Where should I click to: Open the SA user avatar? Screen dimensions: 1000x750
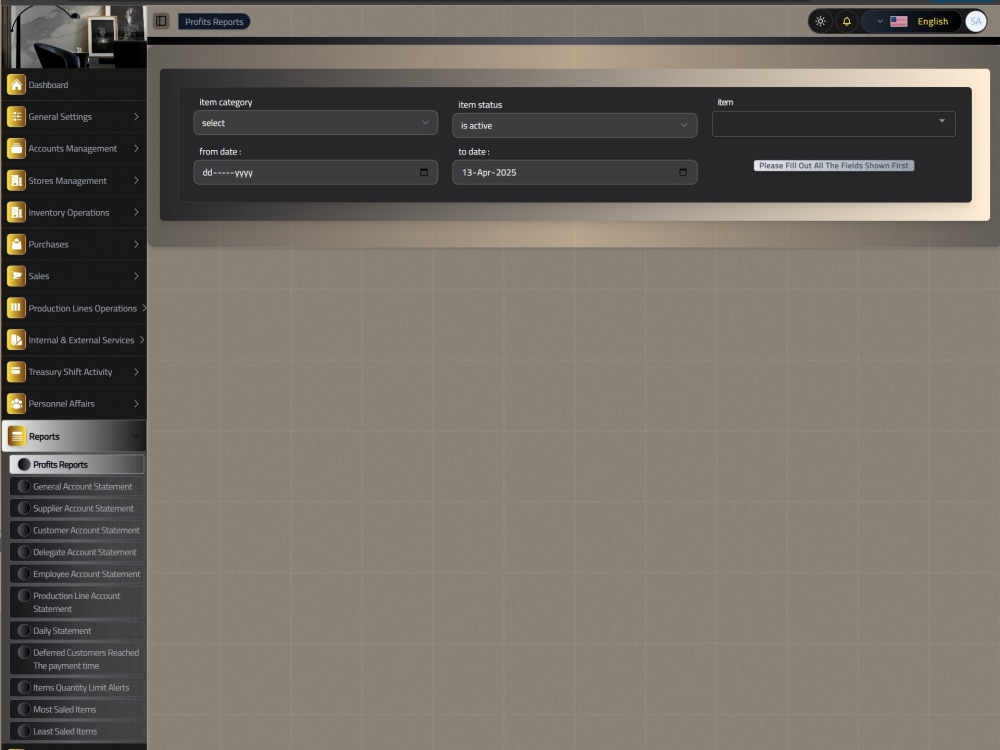pyautogui.click(x=975, y=21)
